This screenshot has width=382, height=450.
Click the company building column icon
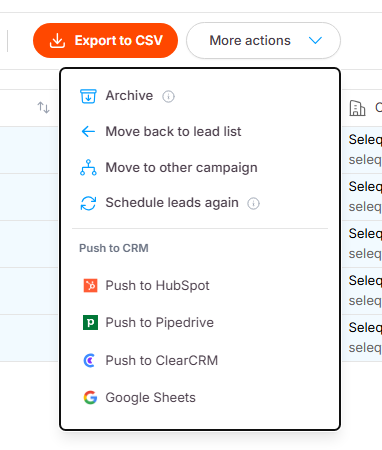pyautogui.click(x=357, y=108)
